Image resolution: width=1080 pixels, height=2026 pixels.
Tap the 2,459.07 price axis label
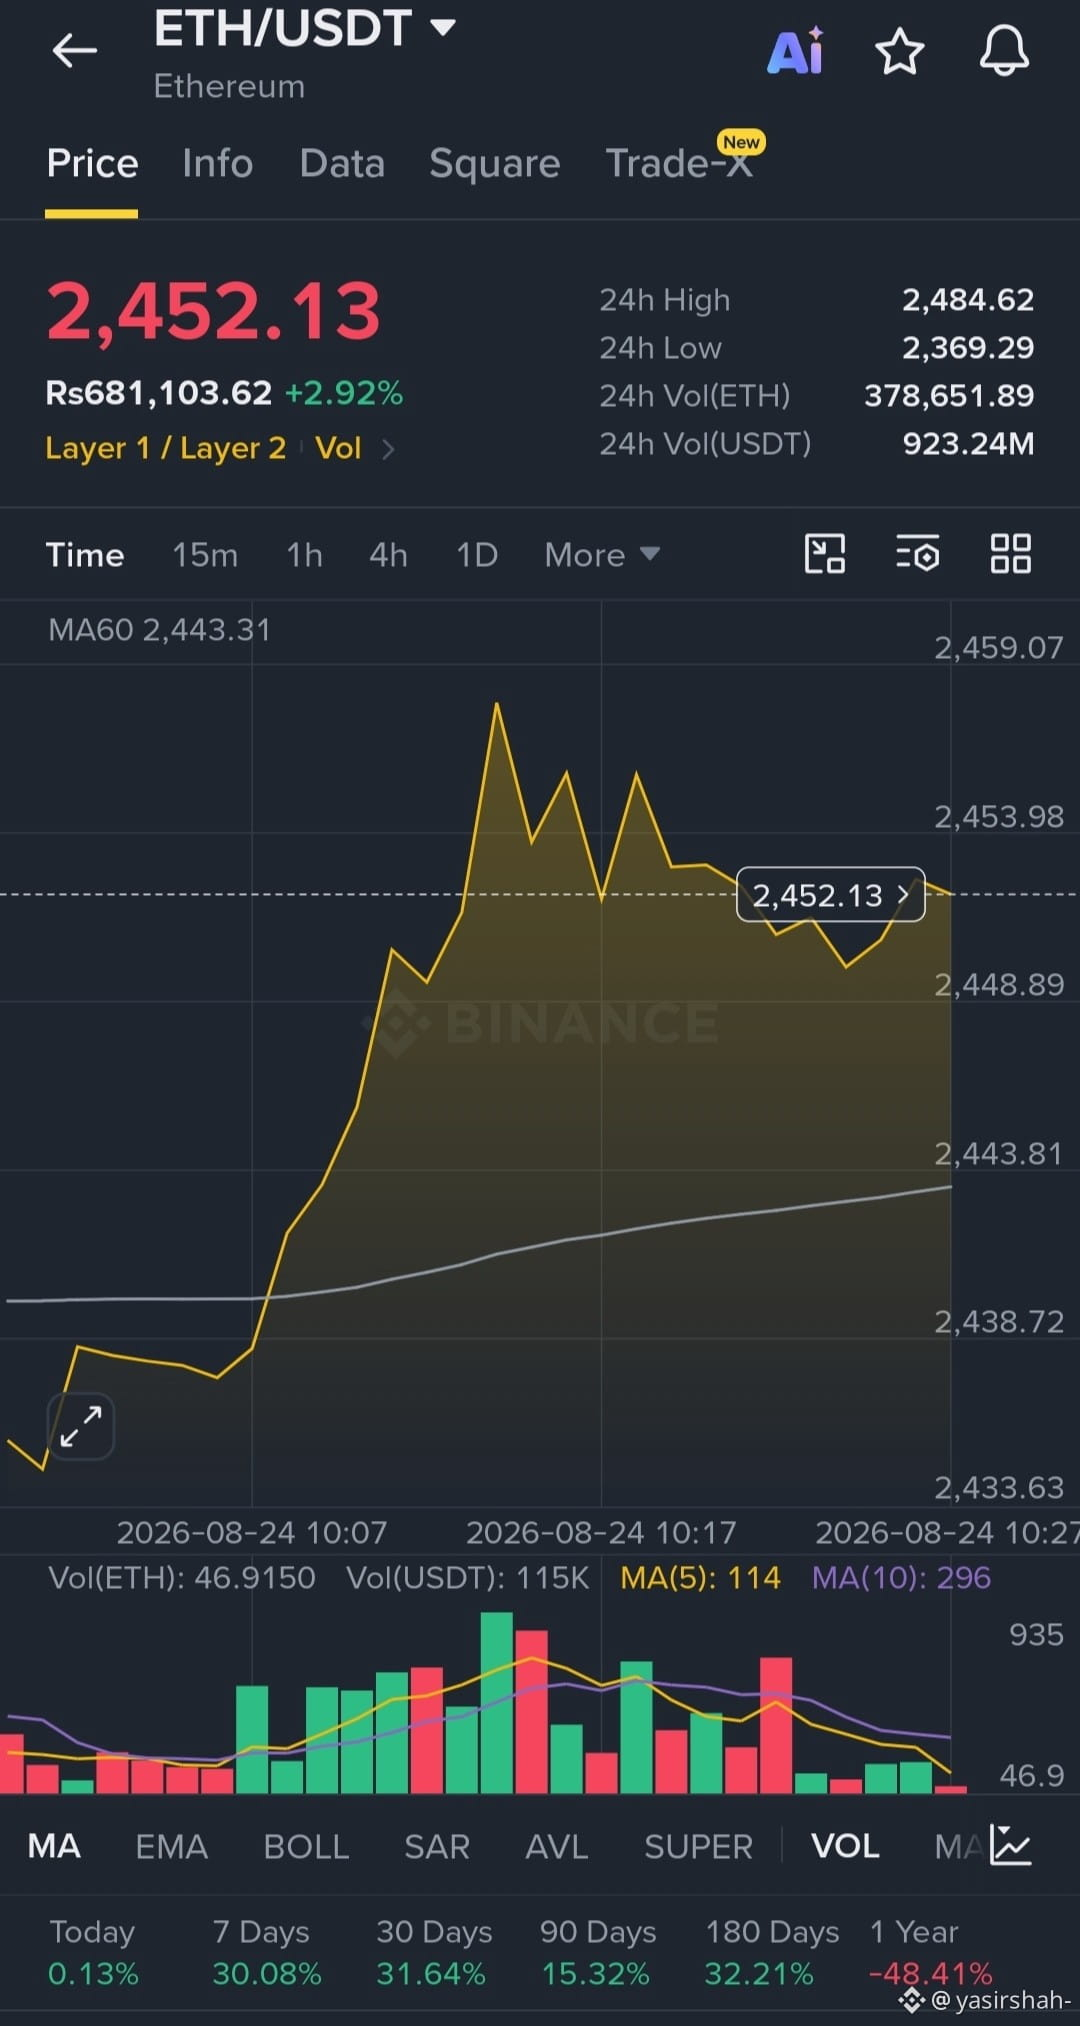998,648
